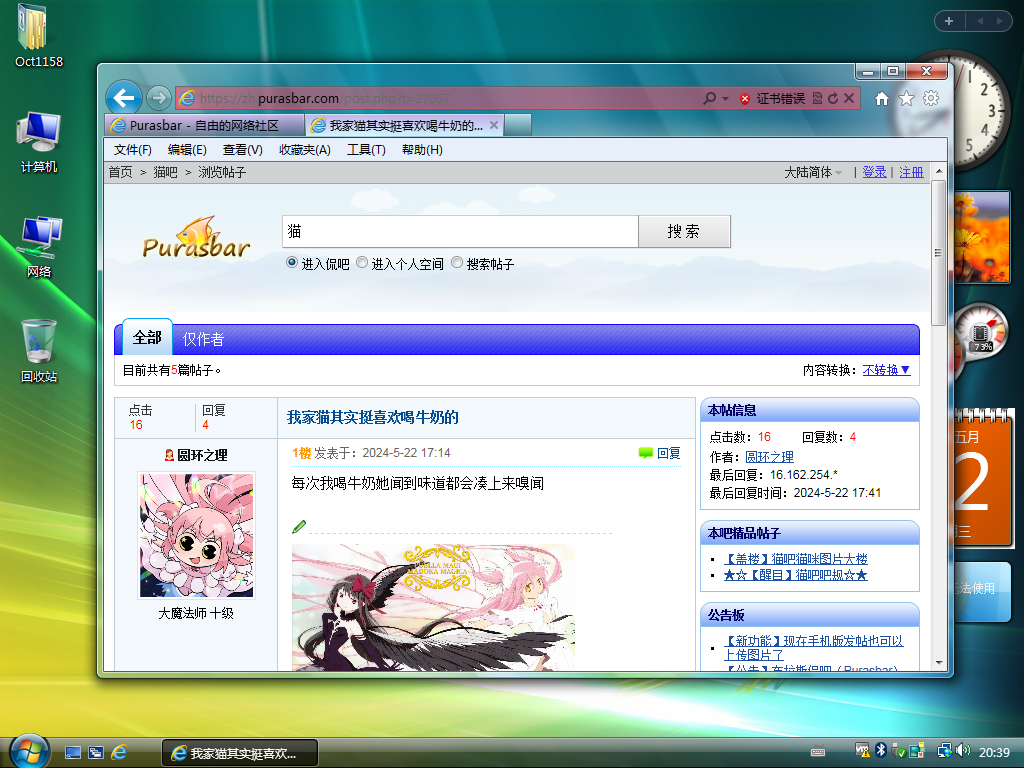Launch Internet Explorer from quick launch
The width and height of the screenshot is (1024, 768).
[x=119, y=752]
